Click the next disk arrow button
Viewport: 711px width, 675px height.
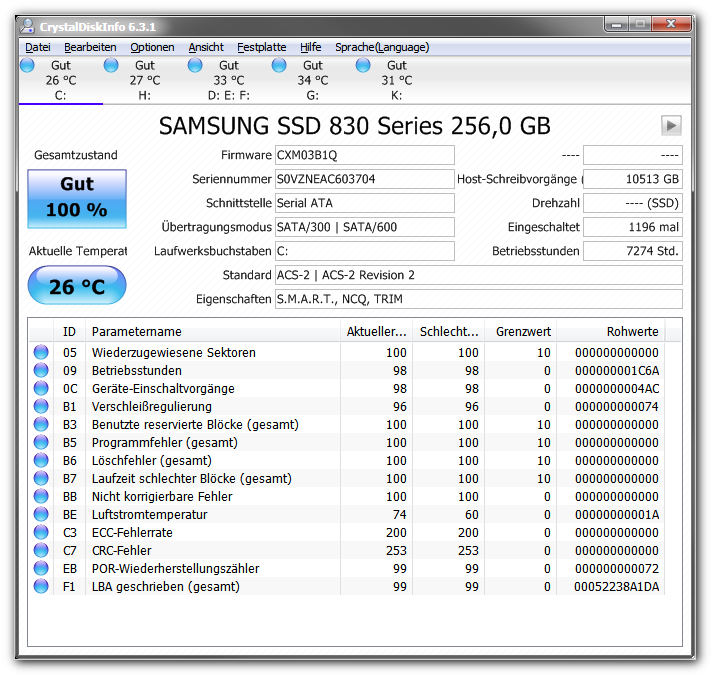pos(671,125)
